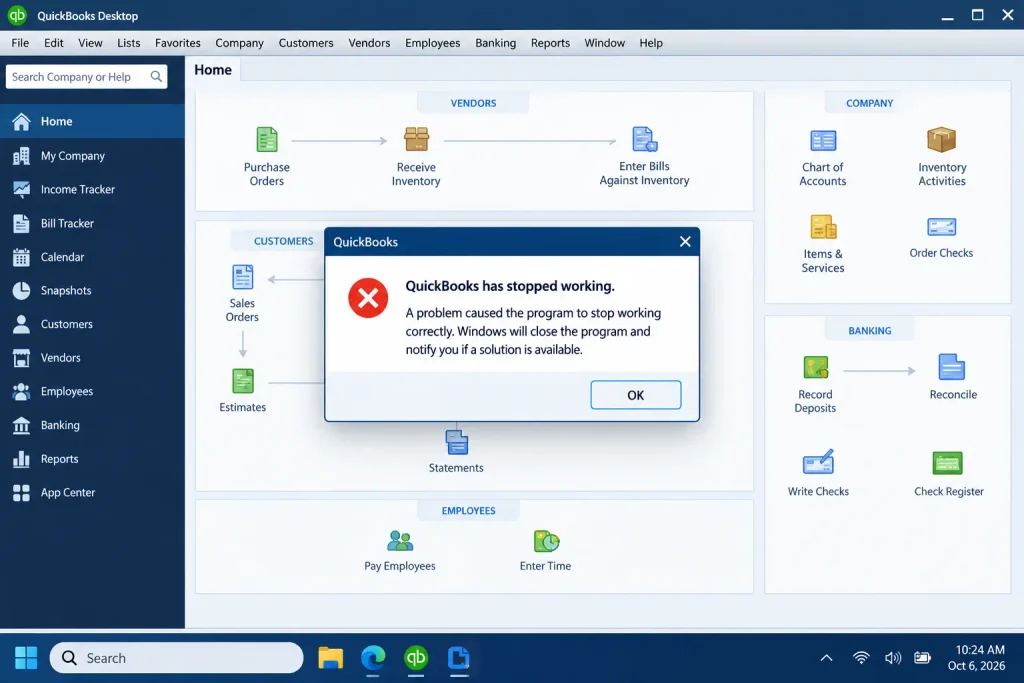The image size is (1024, 683).
Task: Click the CUSTOMERS section header
Action: (283, 241)
